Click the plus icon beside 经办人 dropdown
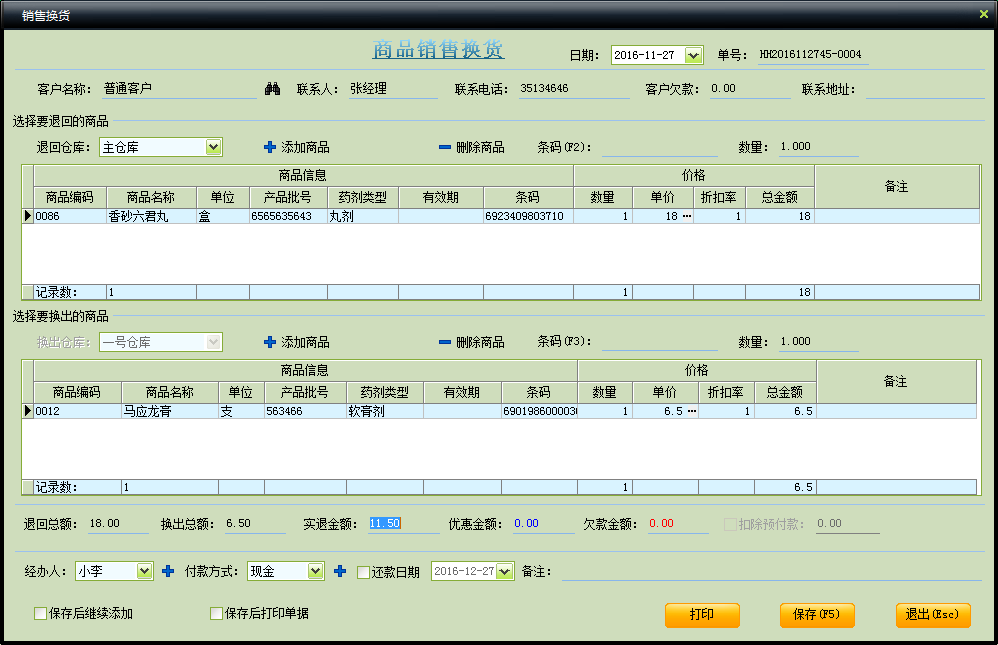 tap(168, 571)
